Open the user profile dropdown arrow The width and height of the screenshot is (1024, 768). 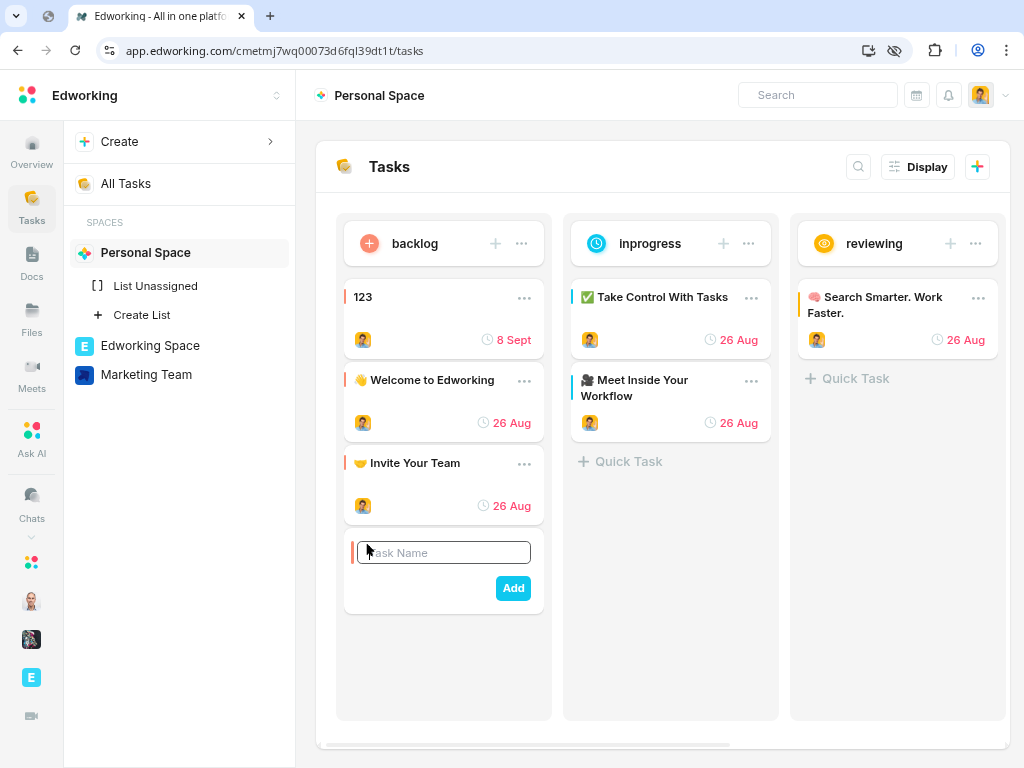coord(1006,96)
